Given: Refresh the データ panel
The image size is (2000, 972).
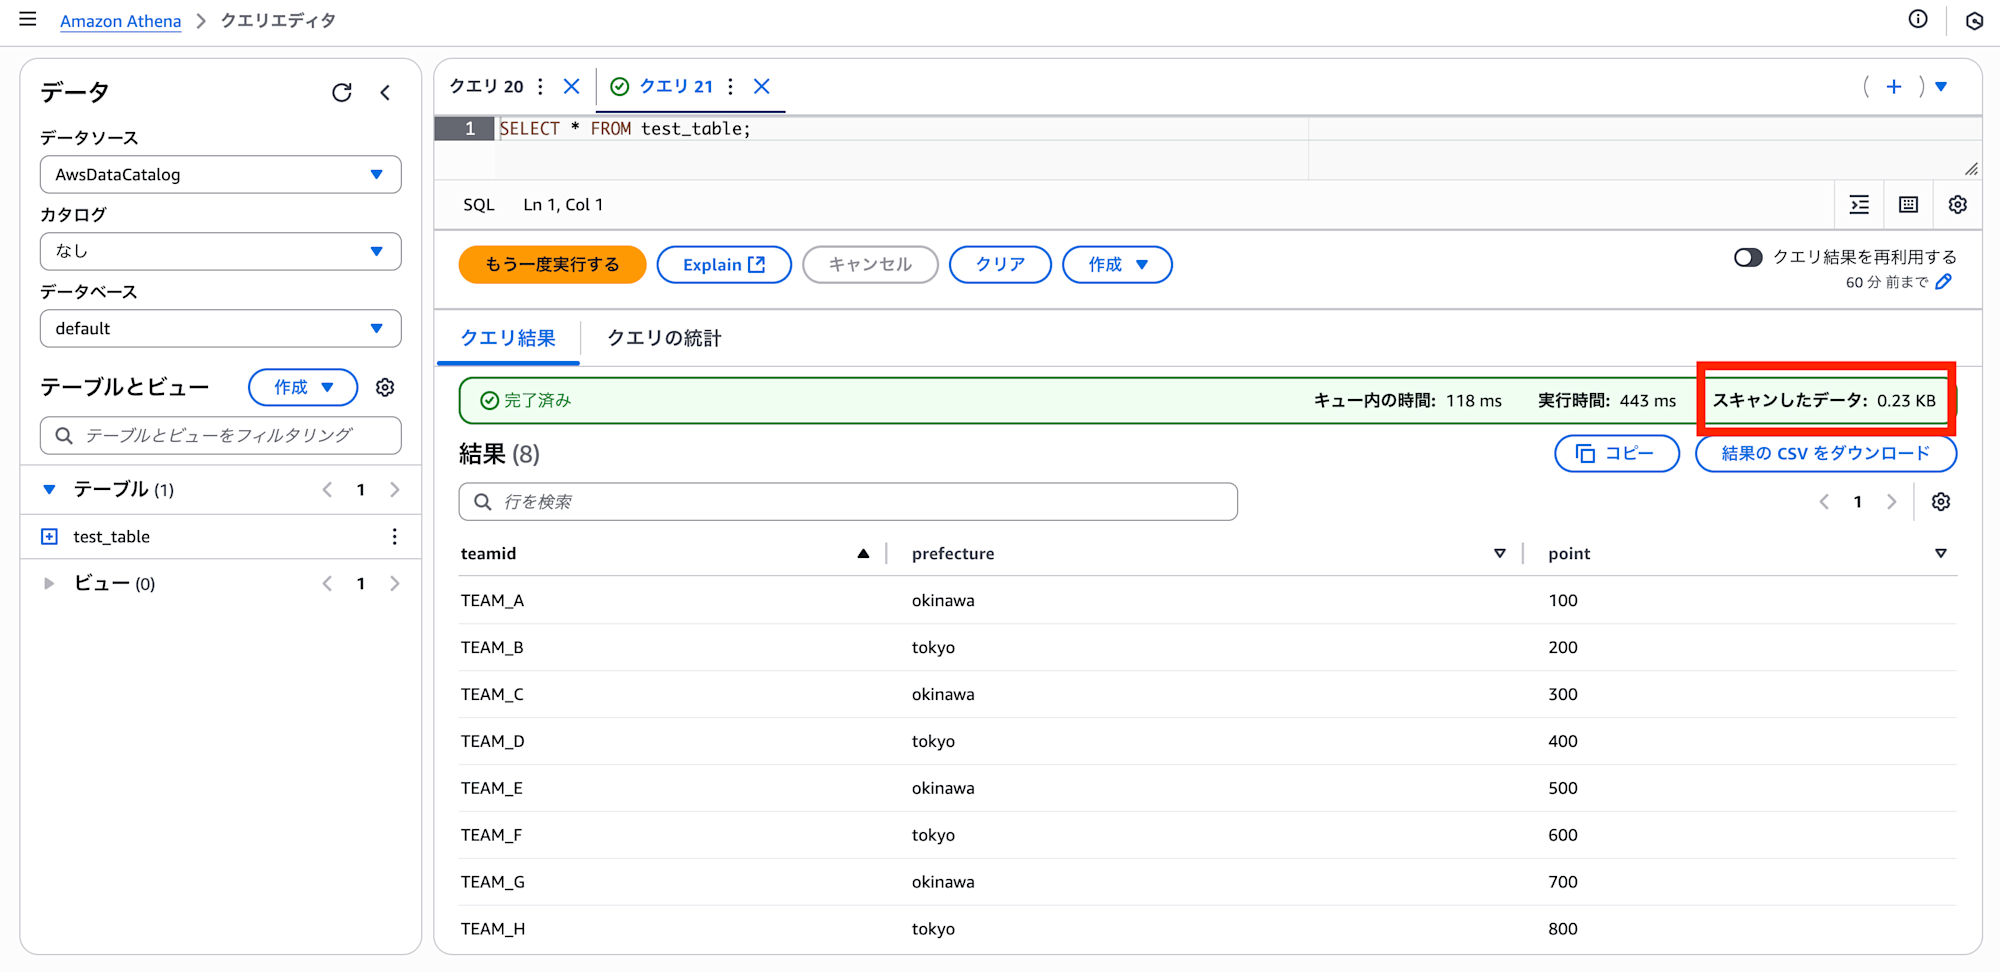Looking at the screenshot, I should pyautogui.click(x=342, y=93).
